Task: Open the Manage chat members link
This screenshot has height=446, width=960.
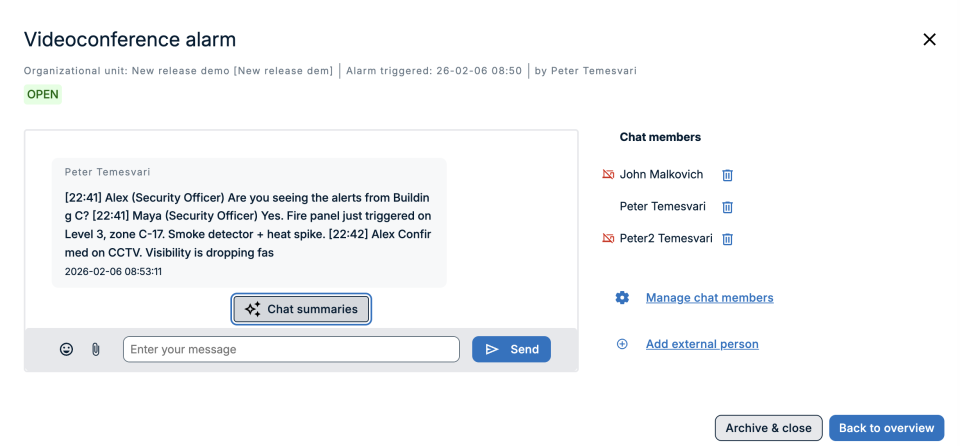Action: (x=709, y=297)
